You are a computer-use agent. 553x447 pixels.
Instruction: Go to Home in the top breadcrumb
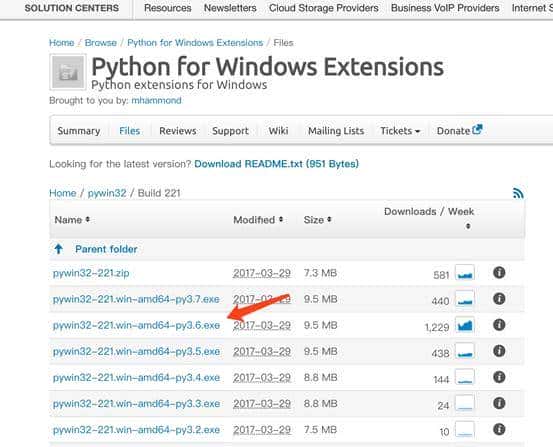61,43
